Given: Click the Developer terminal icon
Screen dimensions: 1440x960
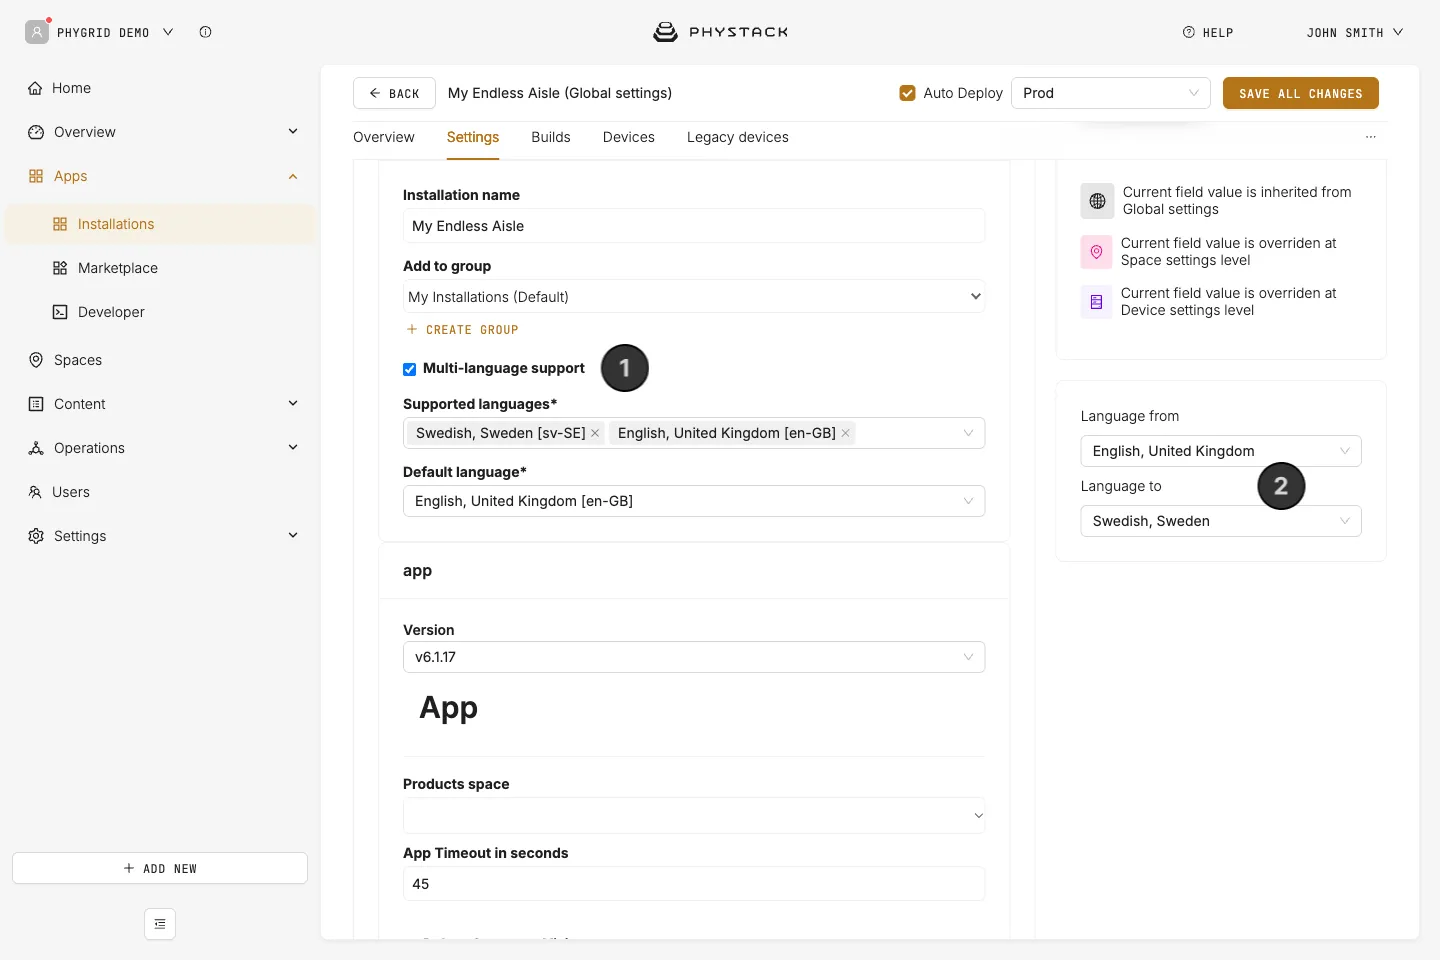Looking at the screenshot, I should [x=60, y=312].
